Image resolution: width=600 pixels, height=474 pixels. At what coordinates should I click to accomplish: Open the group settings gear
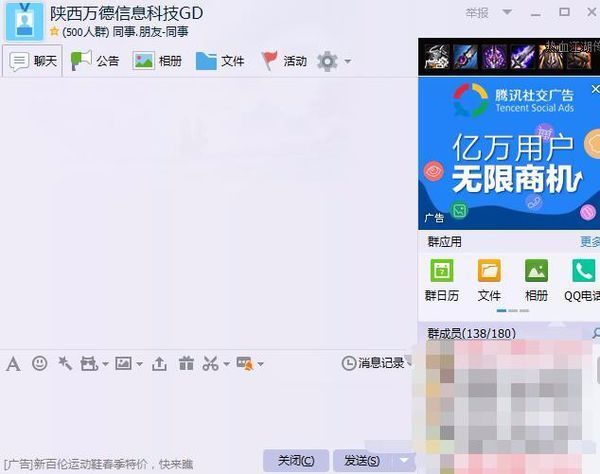click(x=327, y=61)
